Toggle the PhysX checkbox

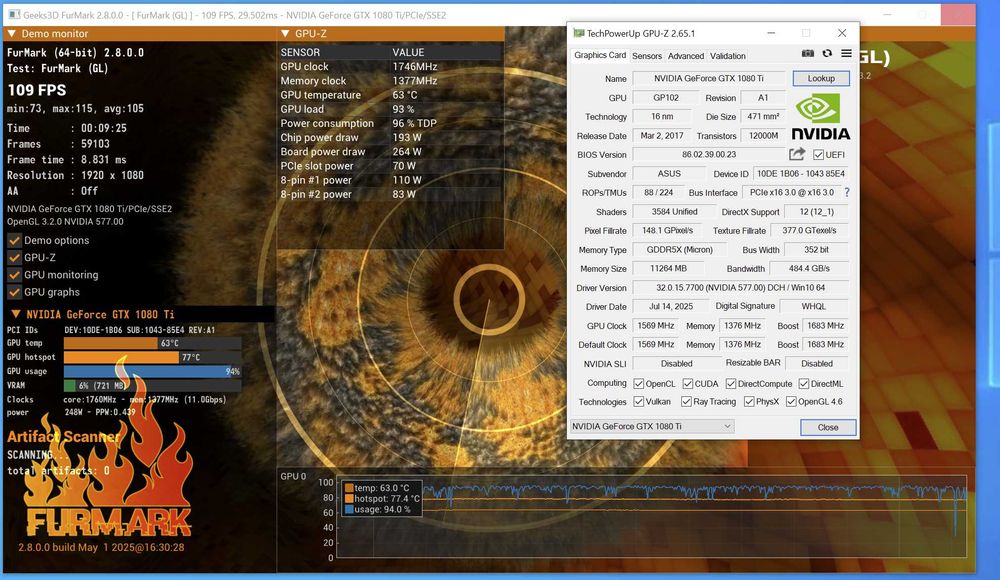pyautogui.click(x=749, y=401)
